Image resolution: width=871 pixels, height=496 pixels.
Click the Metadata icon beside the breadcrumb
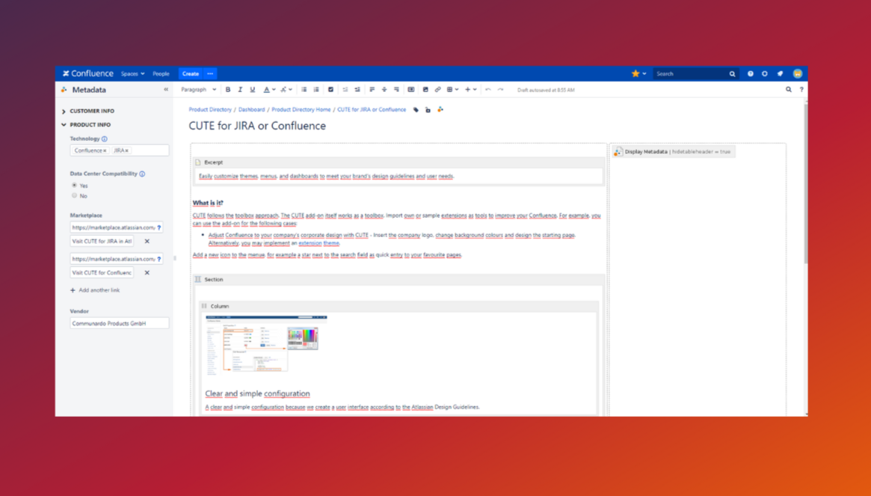440,109
